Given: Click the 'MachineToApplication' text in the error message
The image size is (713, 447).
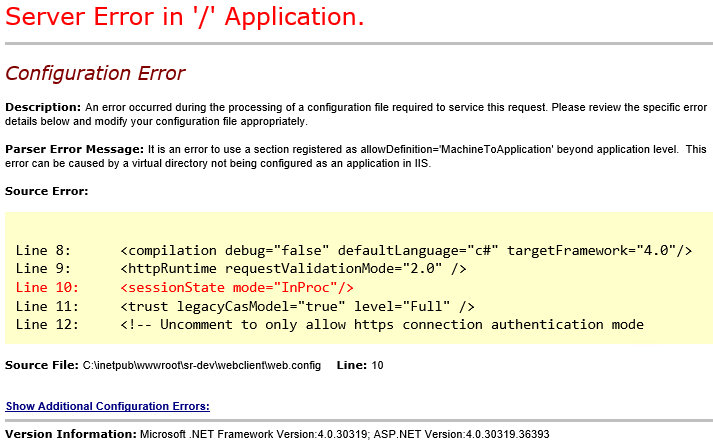Looking at the screenshot, I should [496, 149].
